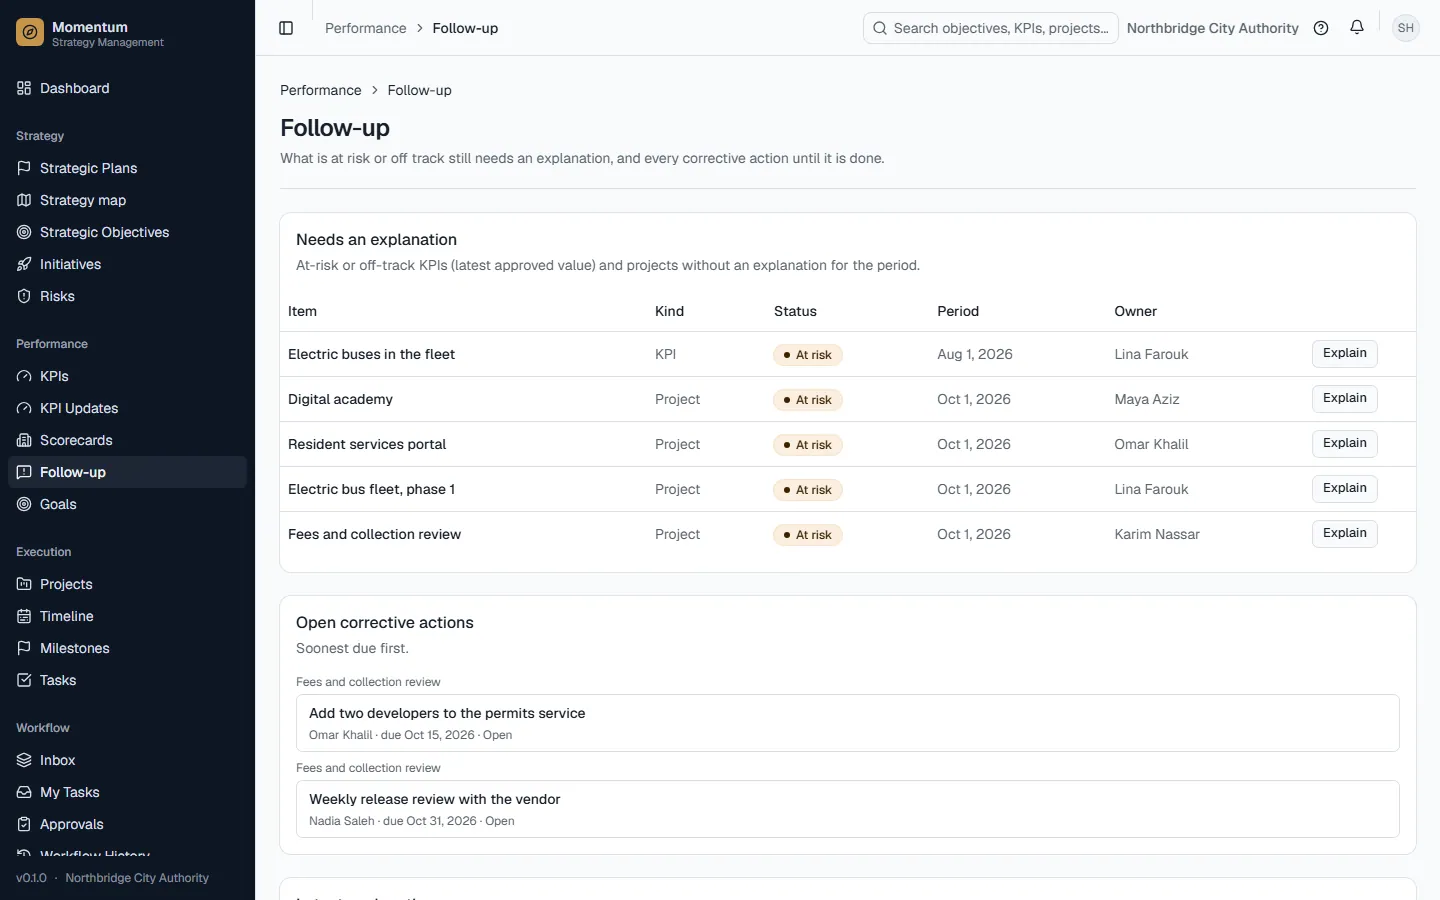The width and height of the screenshot is (1440, 900).
Task: Explain the Resident services portal project
Action: 1345,443
